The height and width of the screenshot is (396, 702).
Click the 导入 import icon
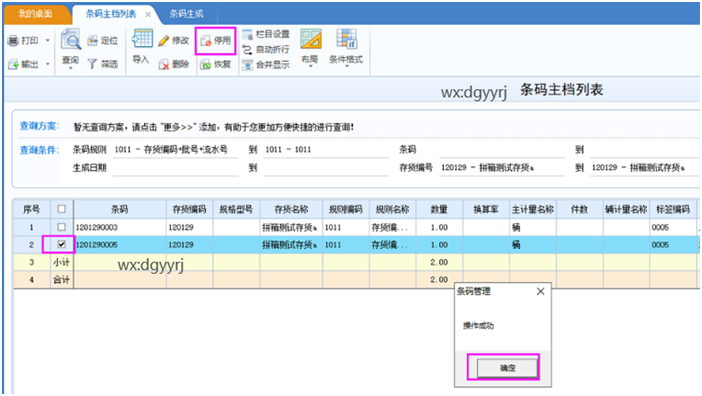[141, 39]
